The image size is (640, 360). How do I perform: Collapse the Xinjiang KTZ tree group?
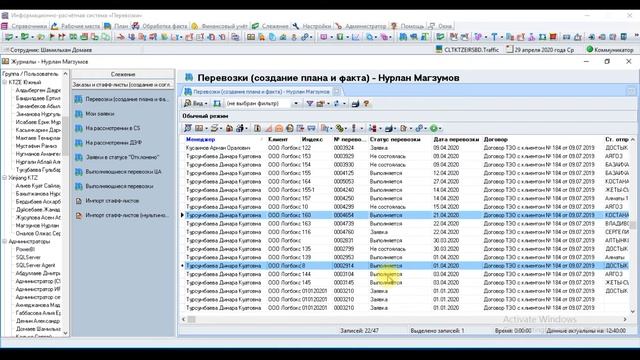pyautogui.click(x=5, y=178)
